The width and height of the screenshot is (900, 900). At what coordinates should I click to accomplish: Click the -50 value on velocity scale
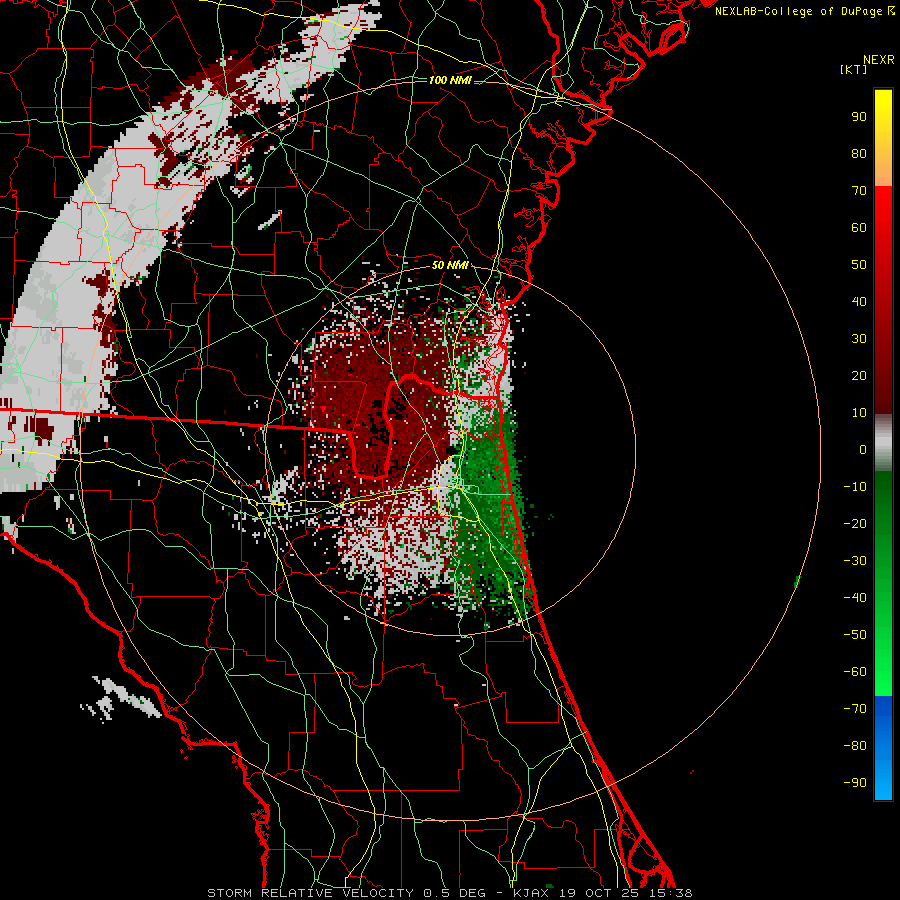pos(855,635)
